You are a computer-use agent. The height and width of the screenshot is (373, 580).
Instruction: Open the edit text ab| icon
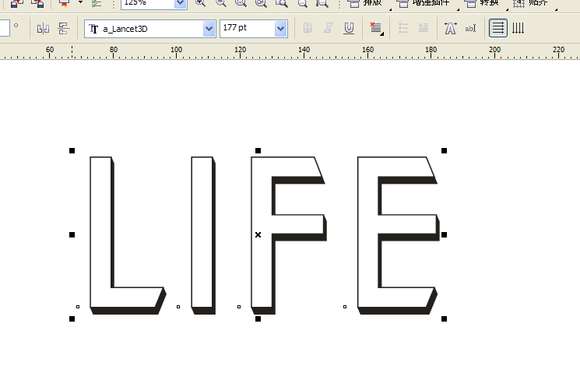pos(471,28)
